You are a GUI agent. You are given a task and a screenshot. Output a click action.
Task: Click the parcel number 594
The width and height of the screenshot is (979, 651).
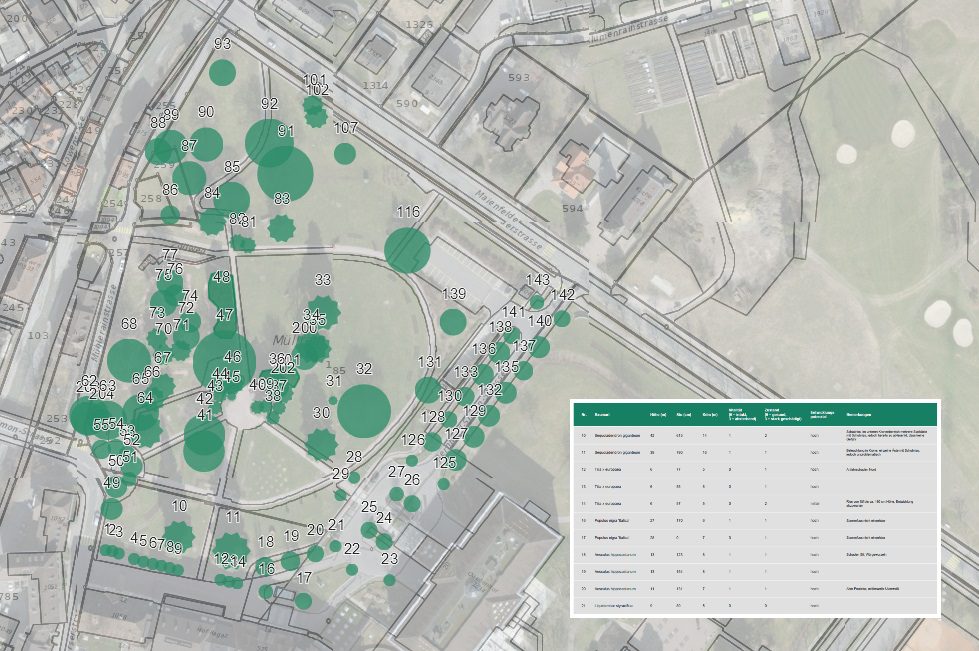pyautogui.click(x=573, y=208)
